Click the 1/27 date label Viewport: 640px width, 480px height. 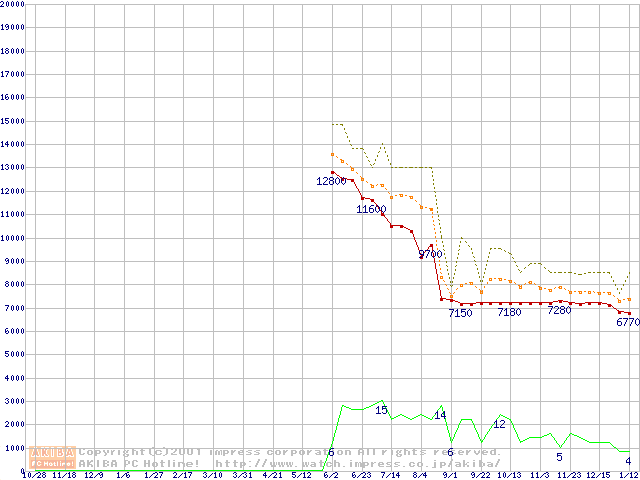pos(154,476)
